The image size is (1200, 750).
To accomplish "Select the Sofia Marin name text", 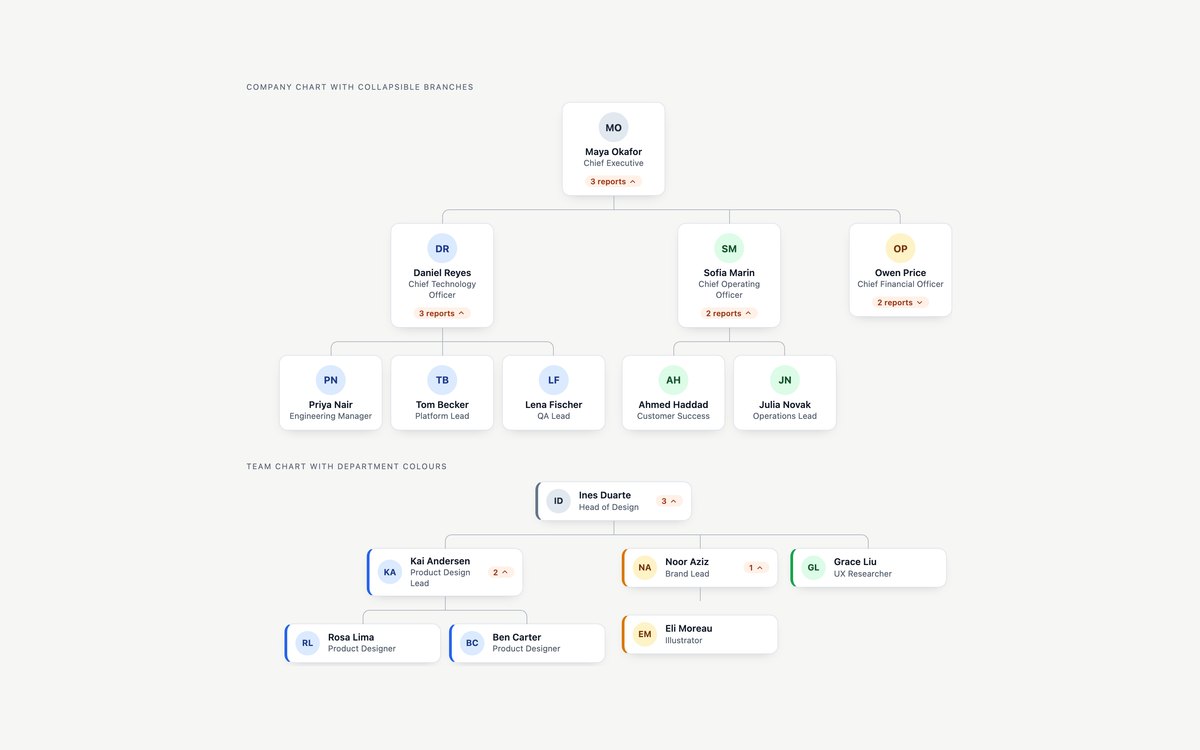I will (729, 273).
